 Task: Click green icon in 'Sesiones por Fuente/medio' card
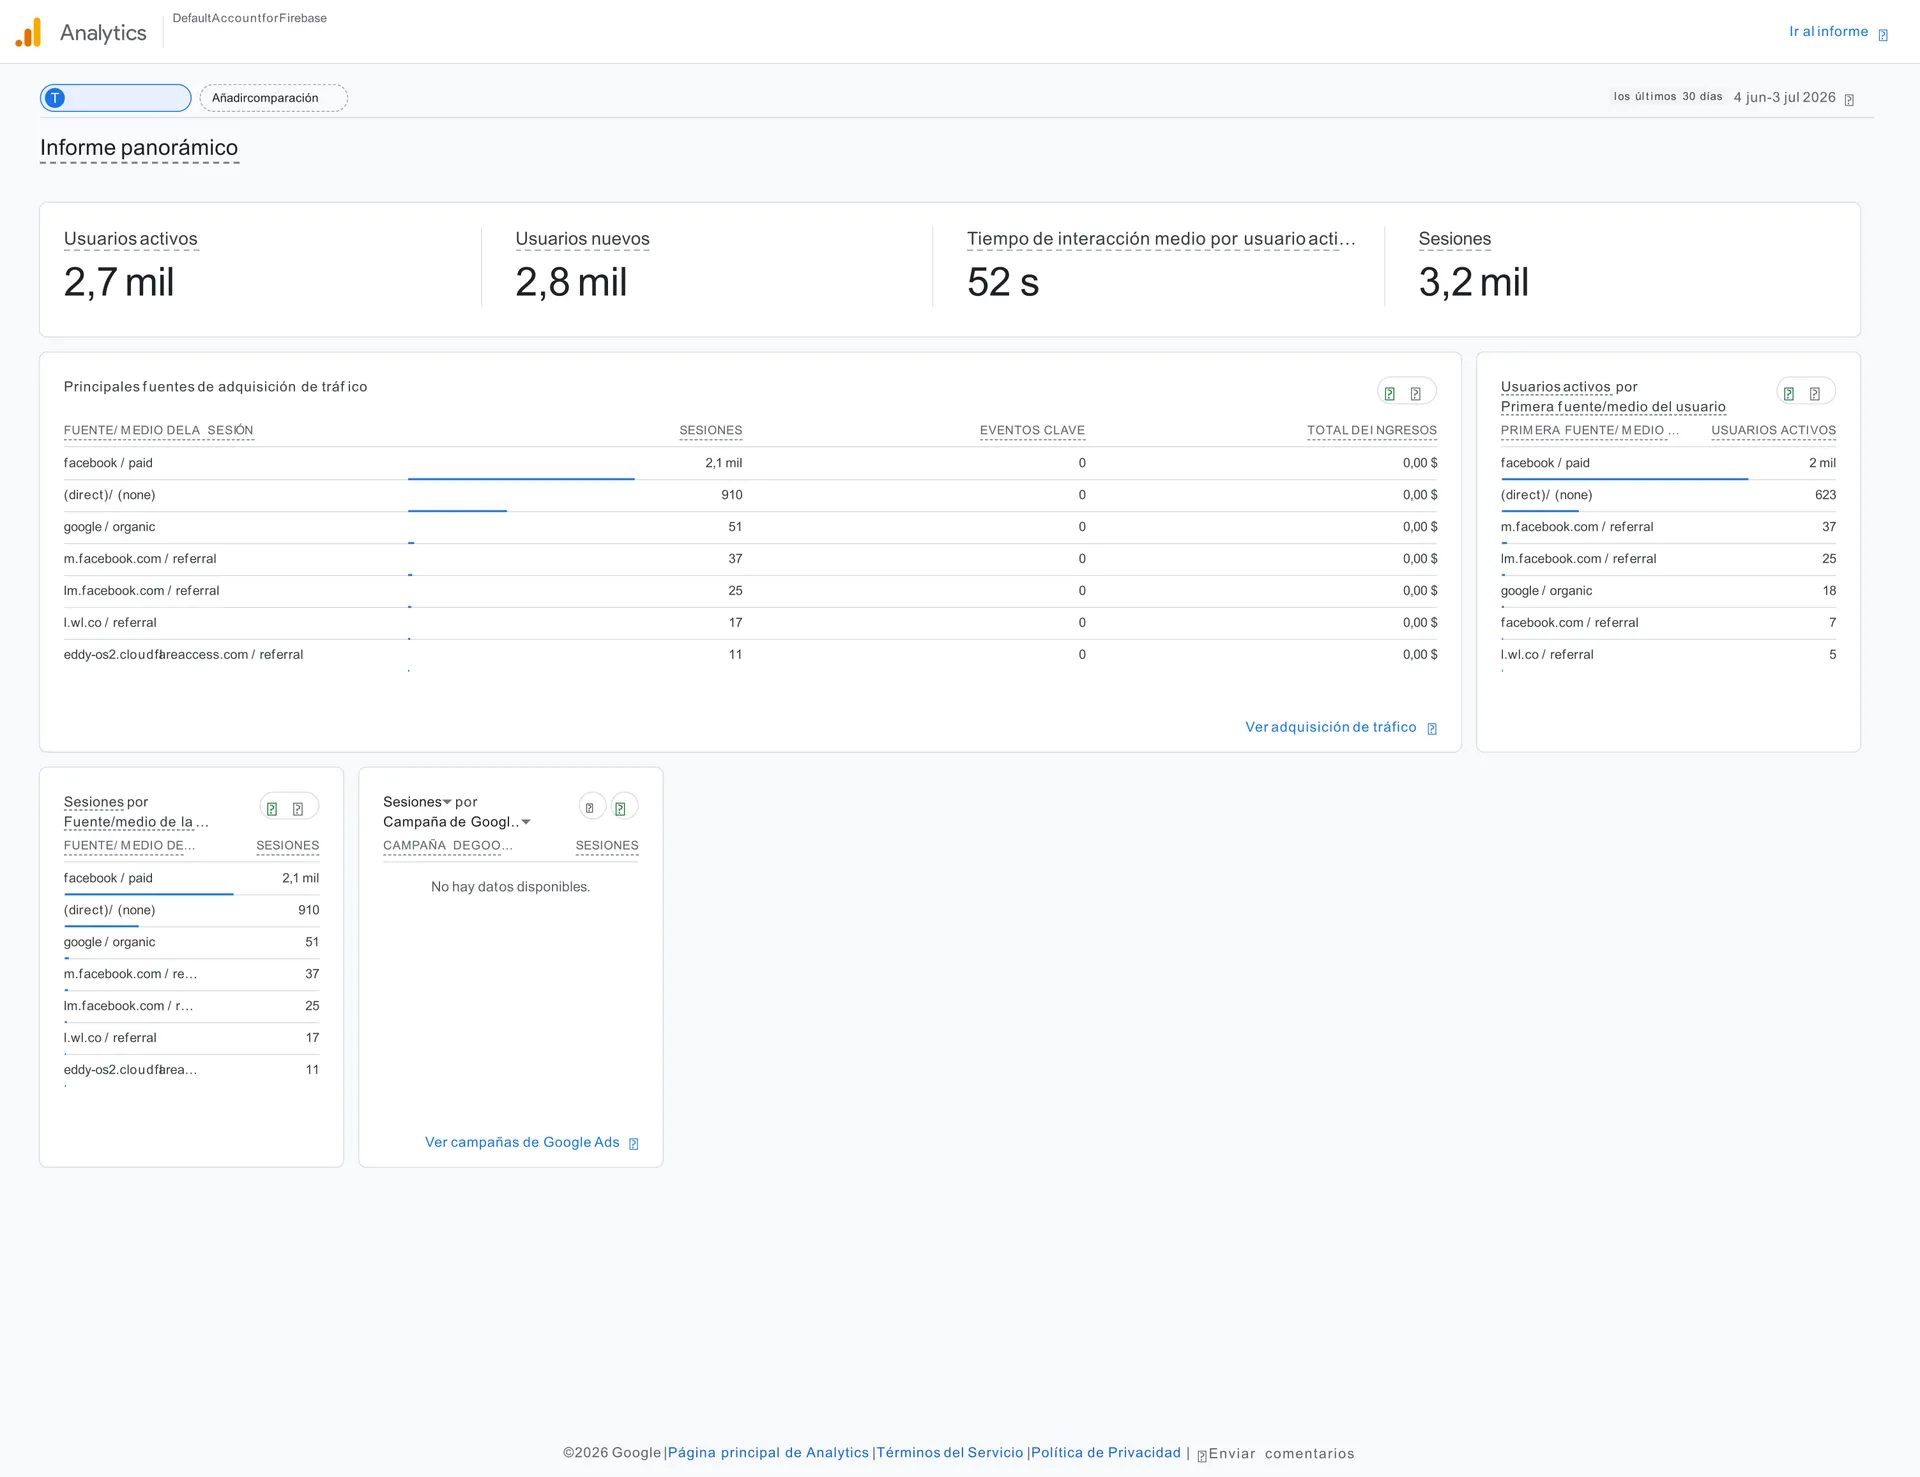(272, 809)
